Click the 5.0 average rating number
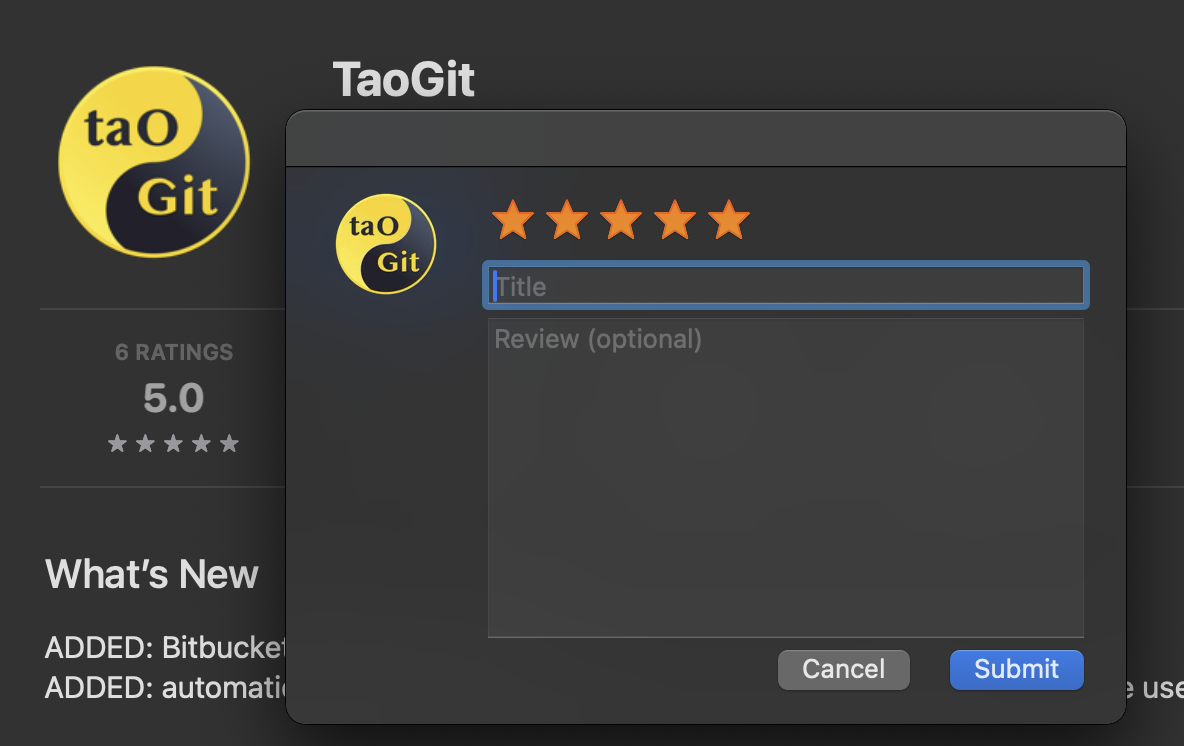 [x=174, y=398]
